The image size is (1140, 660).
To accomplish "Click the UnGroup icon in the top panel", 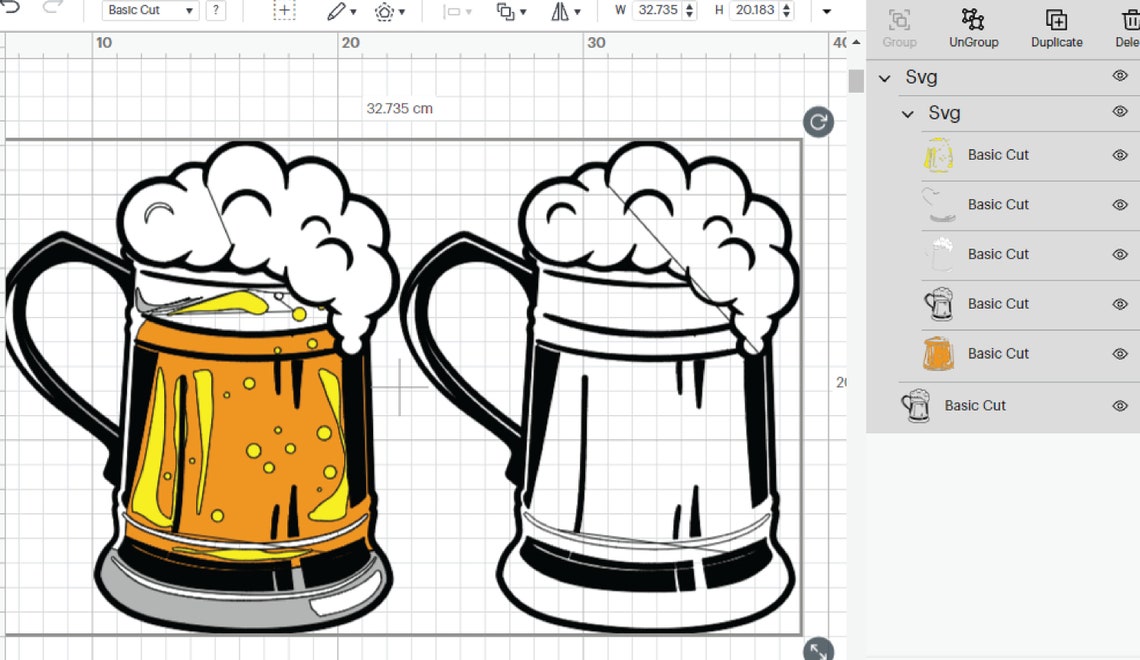I will [973, 26].
